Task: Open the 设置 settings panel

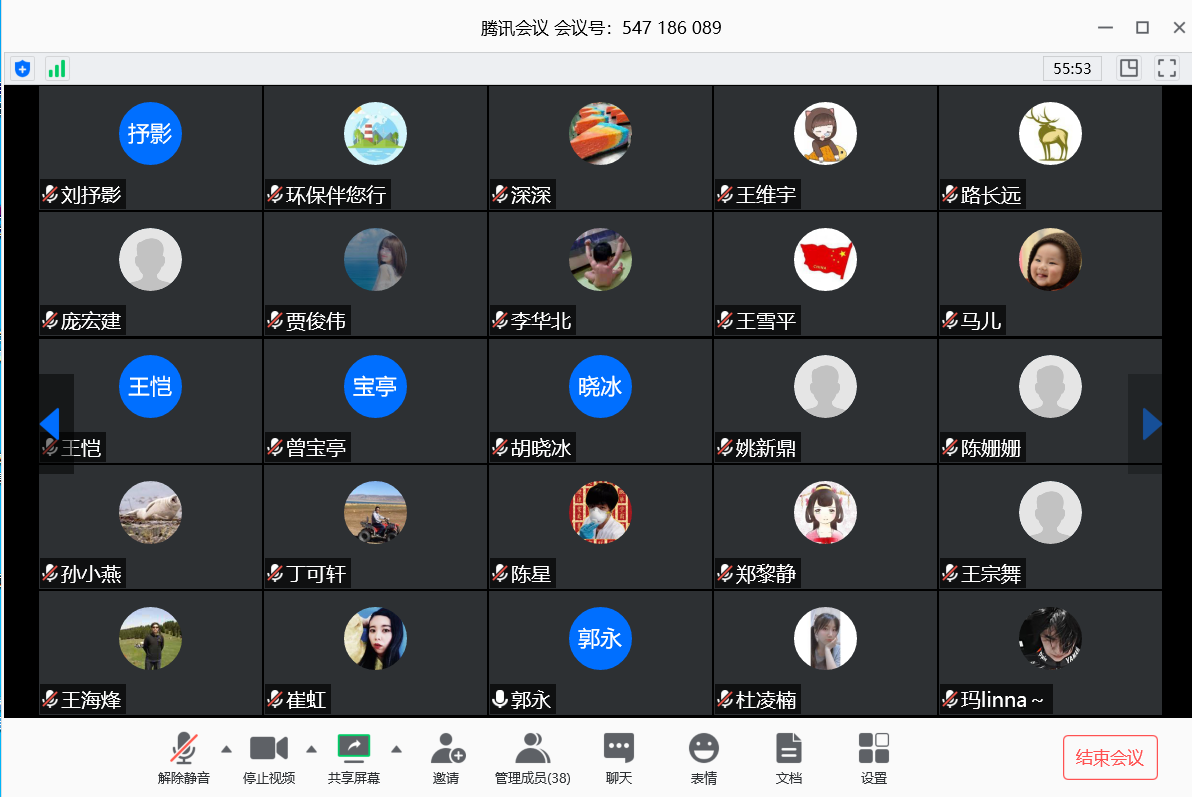Action: coord(874,757)
